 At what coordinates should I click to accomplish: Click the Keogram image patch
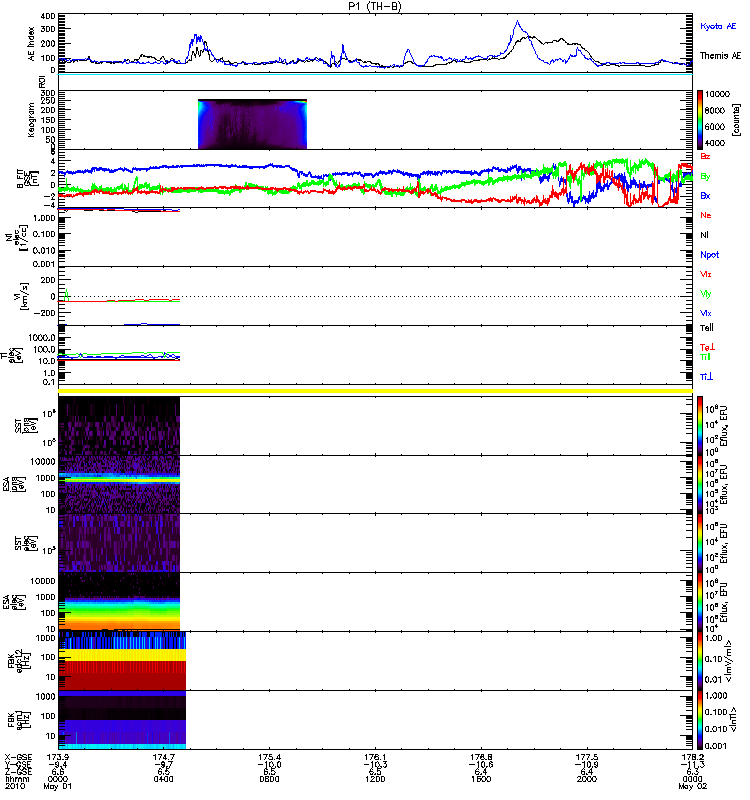[253, 124]
